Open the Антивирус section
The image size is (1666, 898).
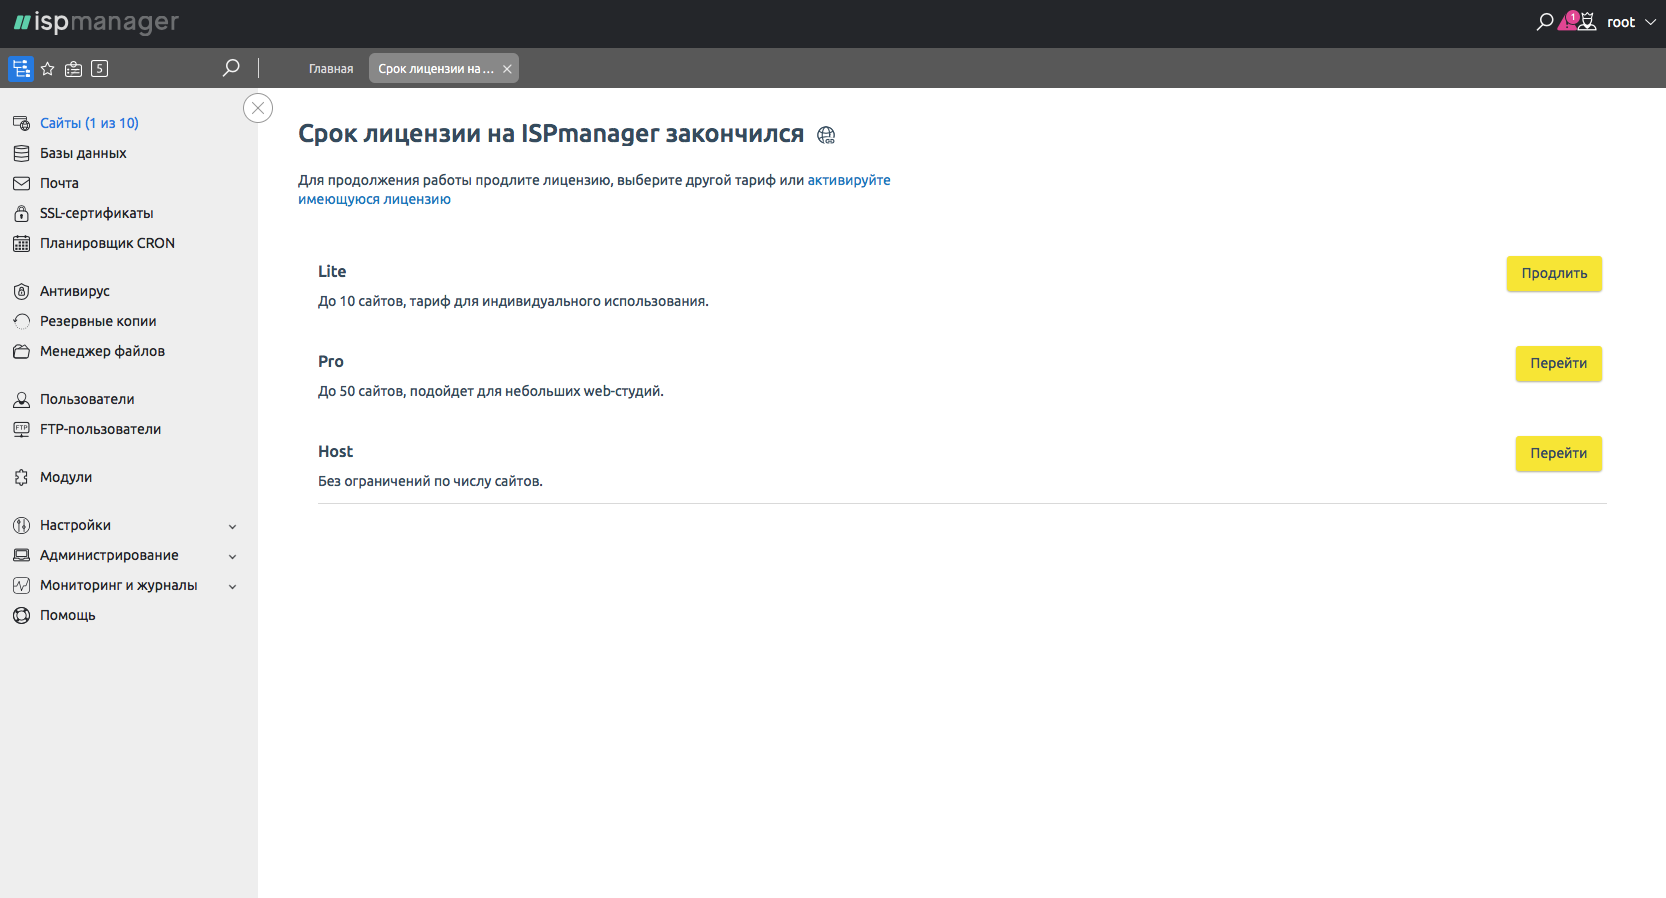coord(75,291)
